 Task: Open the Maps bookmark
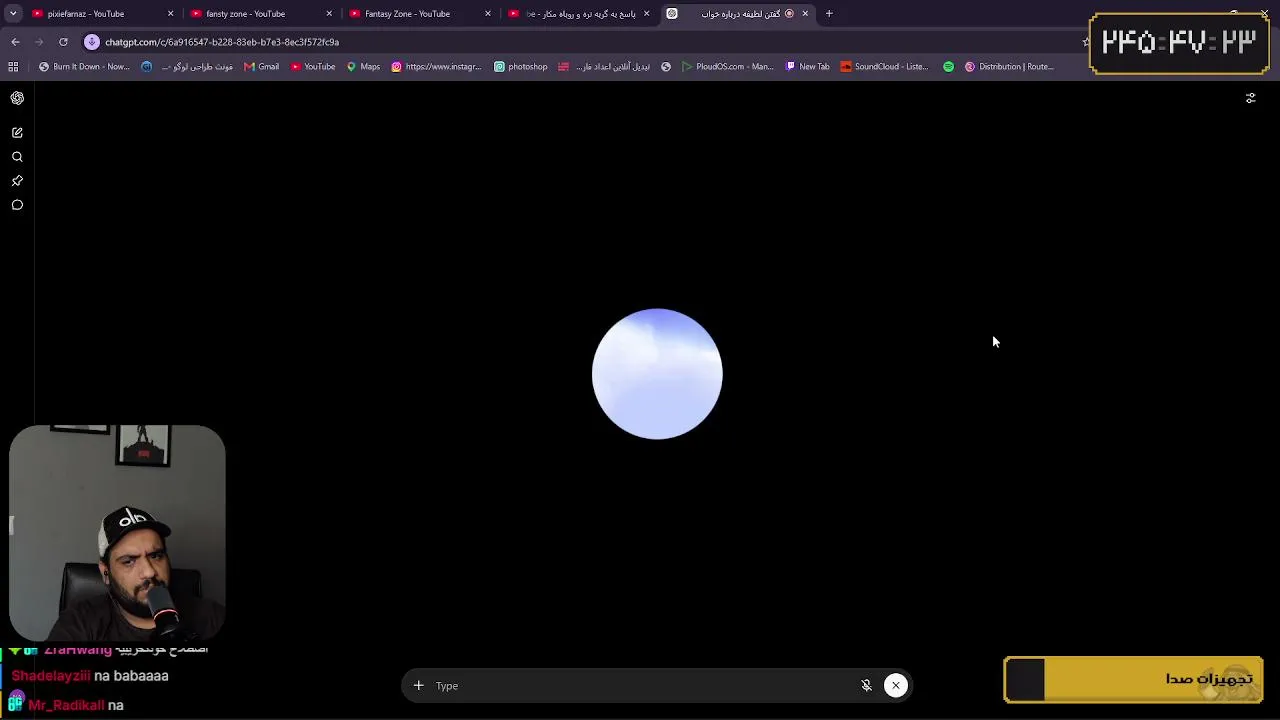coord(363,67)
